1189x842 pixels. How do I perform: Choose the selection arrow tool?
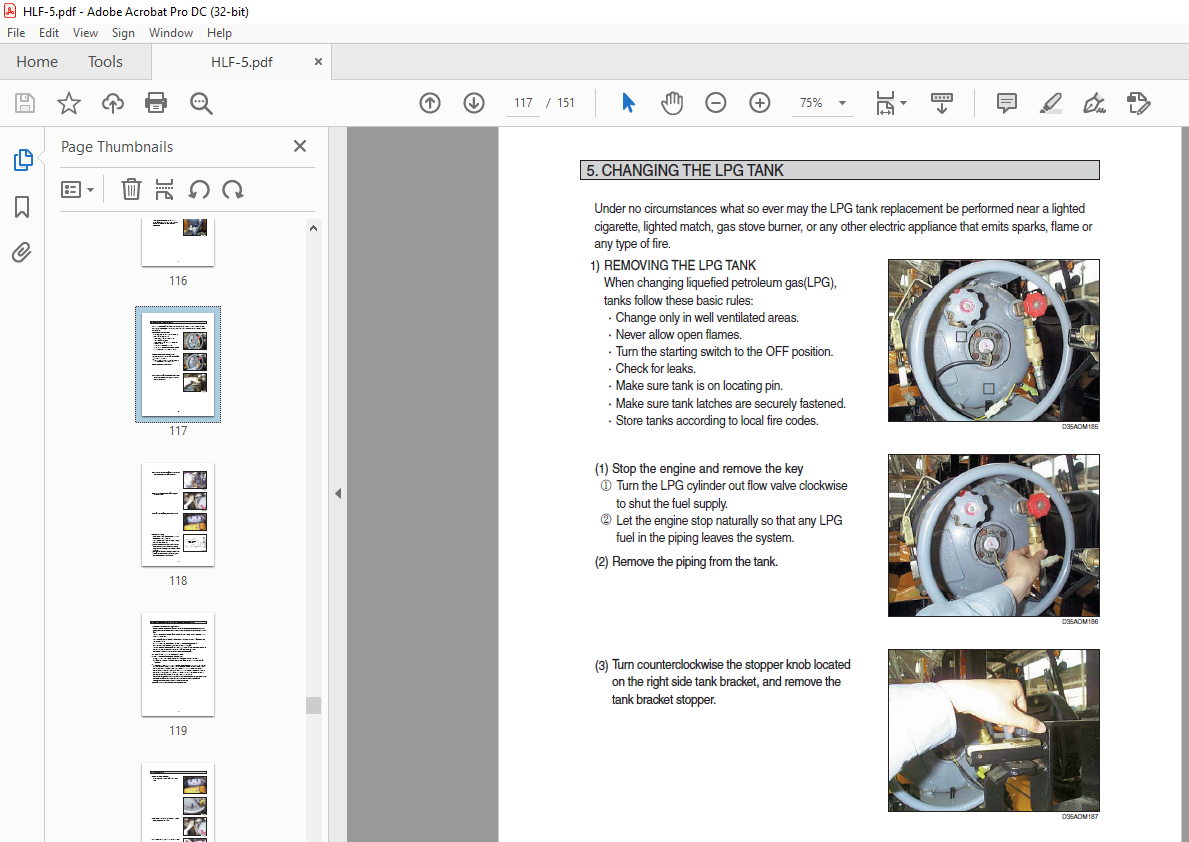628,102
